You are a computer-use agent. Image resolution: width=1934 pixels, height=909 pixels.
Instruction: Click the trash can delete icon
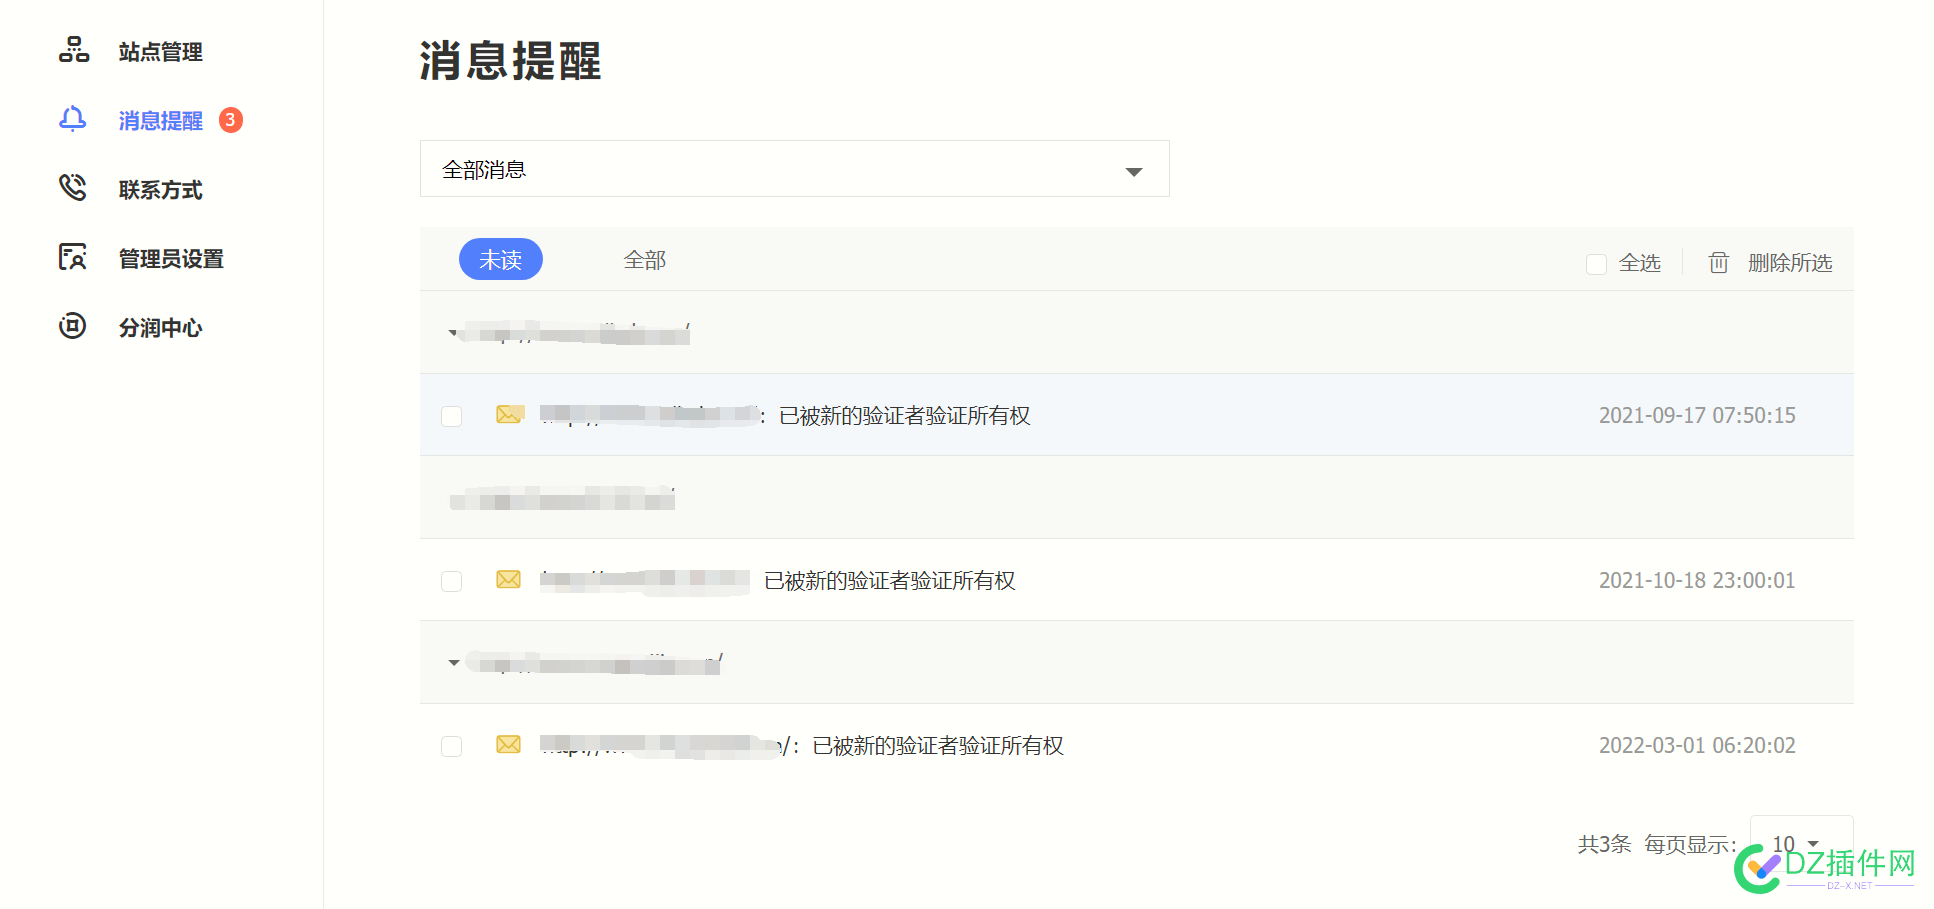(1718, 262)
